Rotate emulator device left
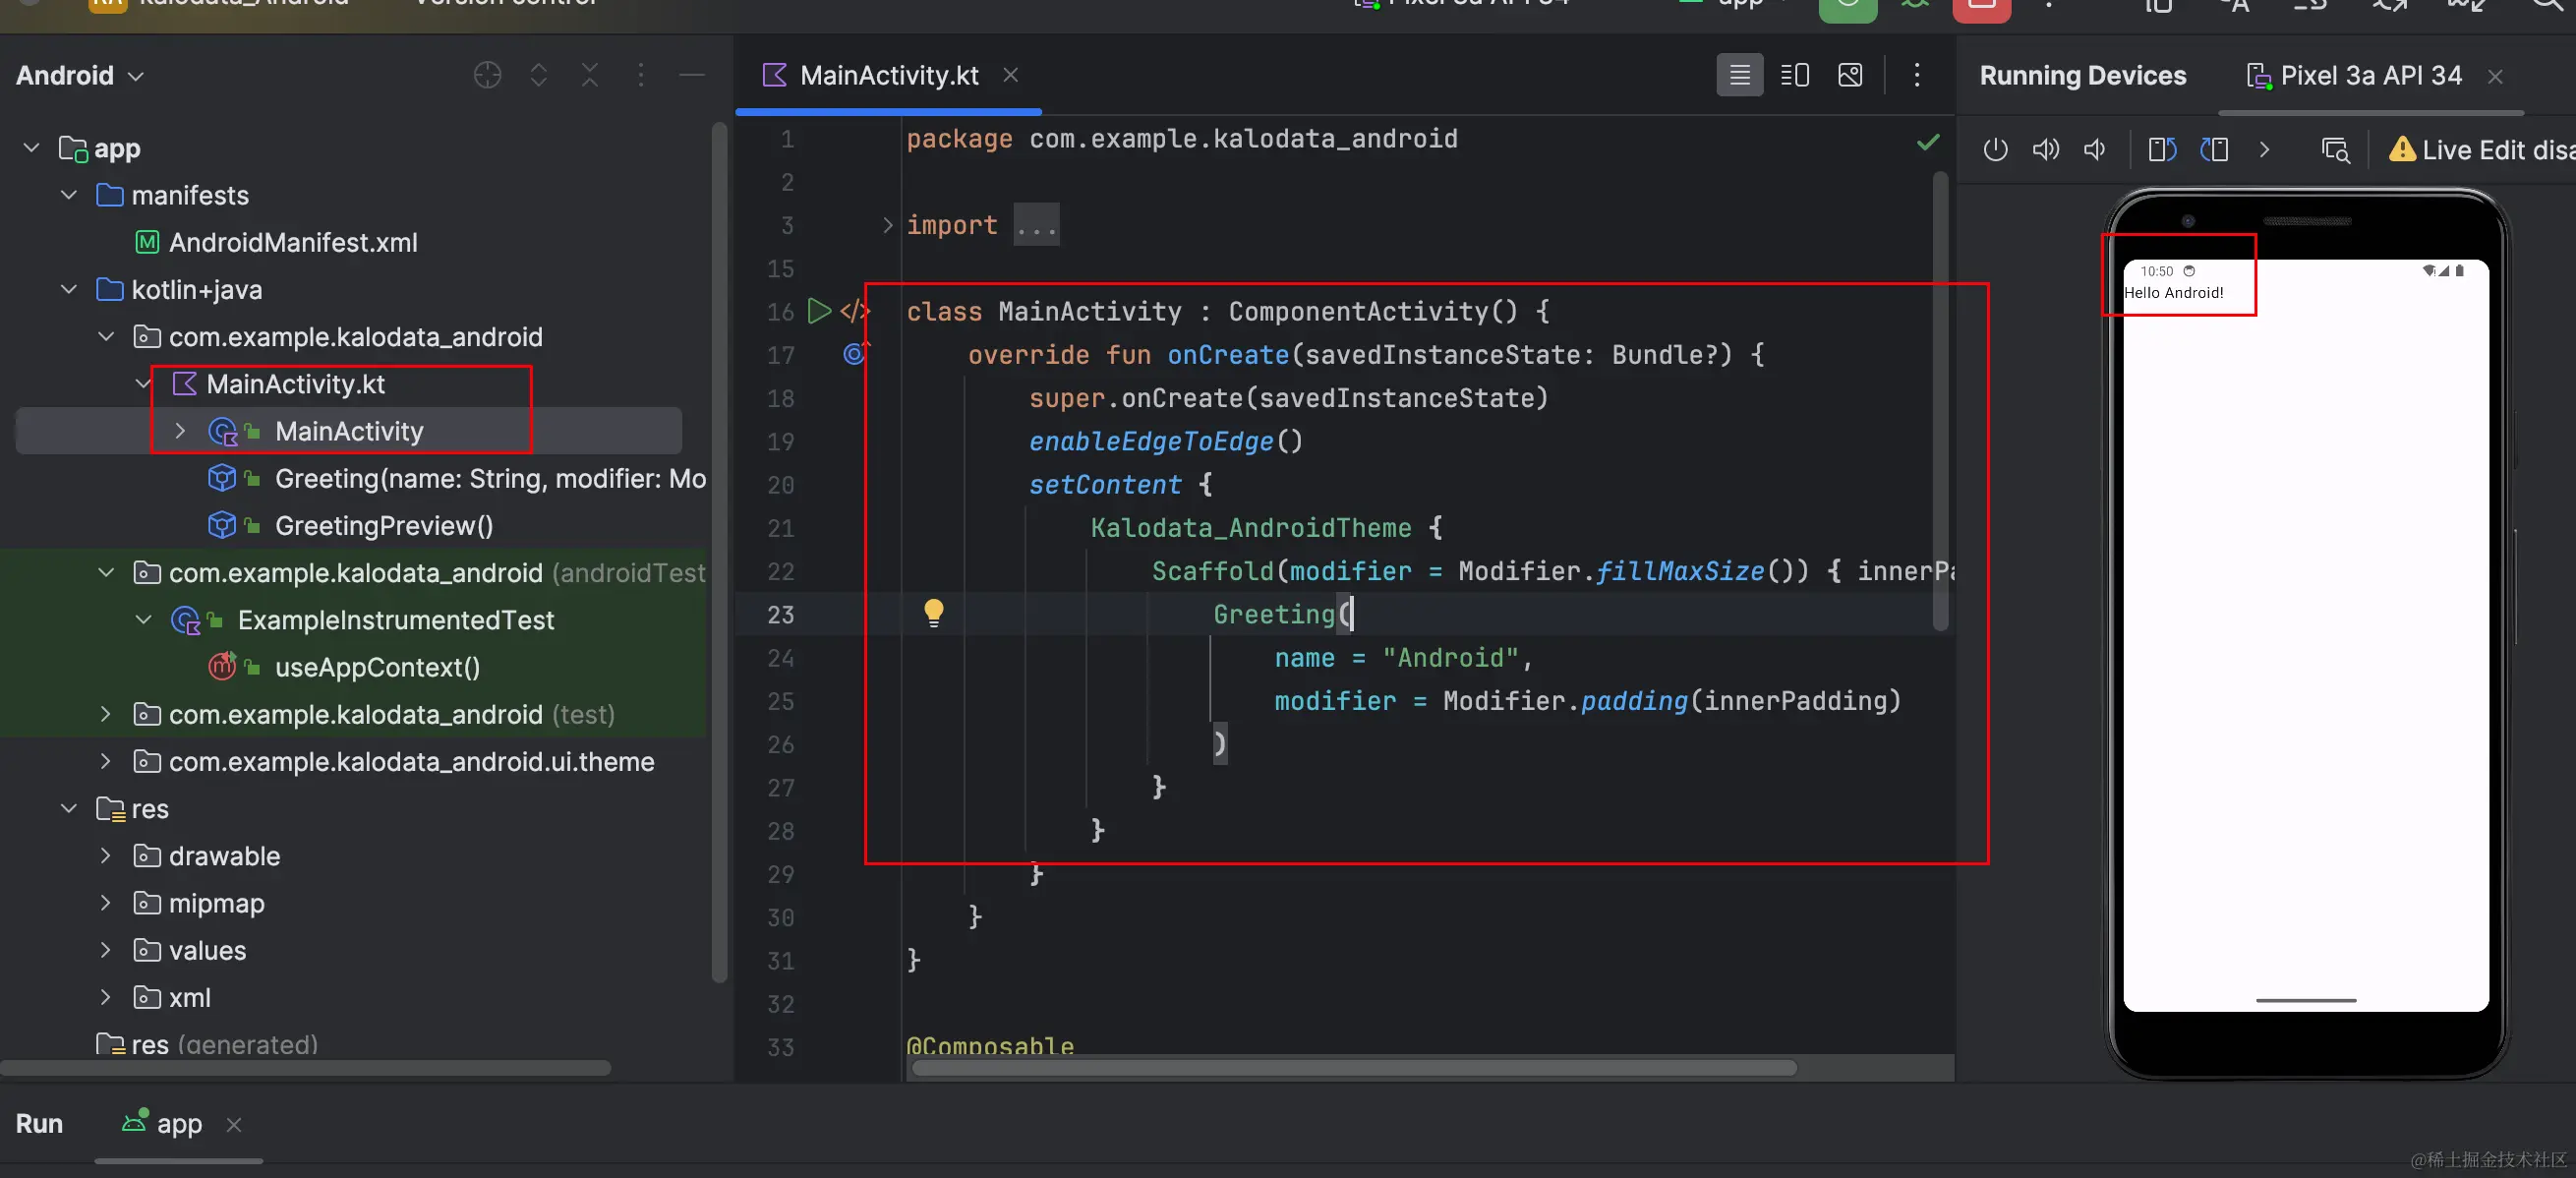 (2162, 150)
